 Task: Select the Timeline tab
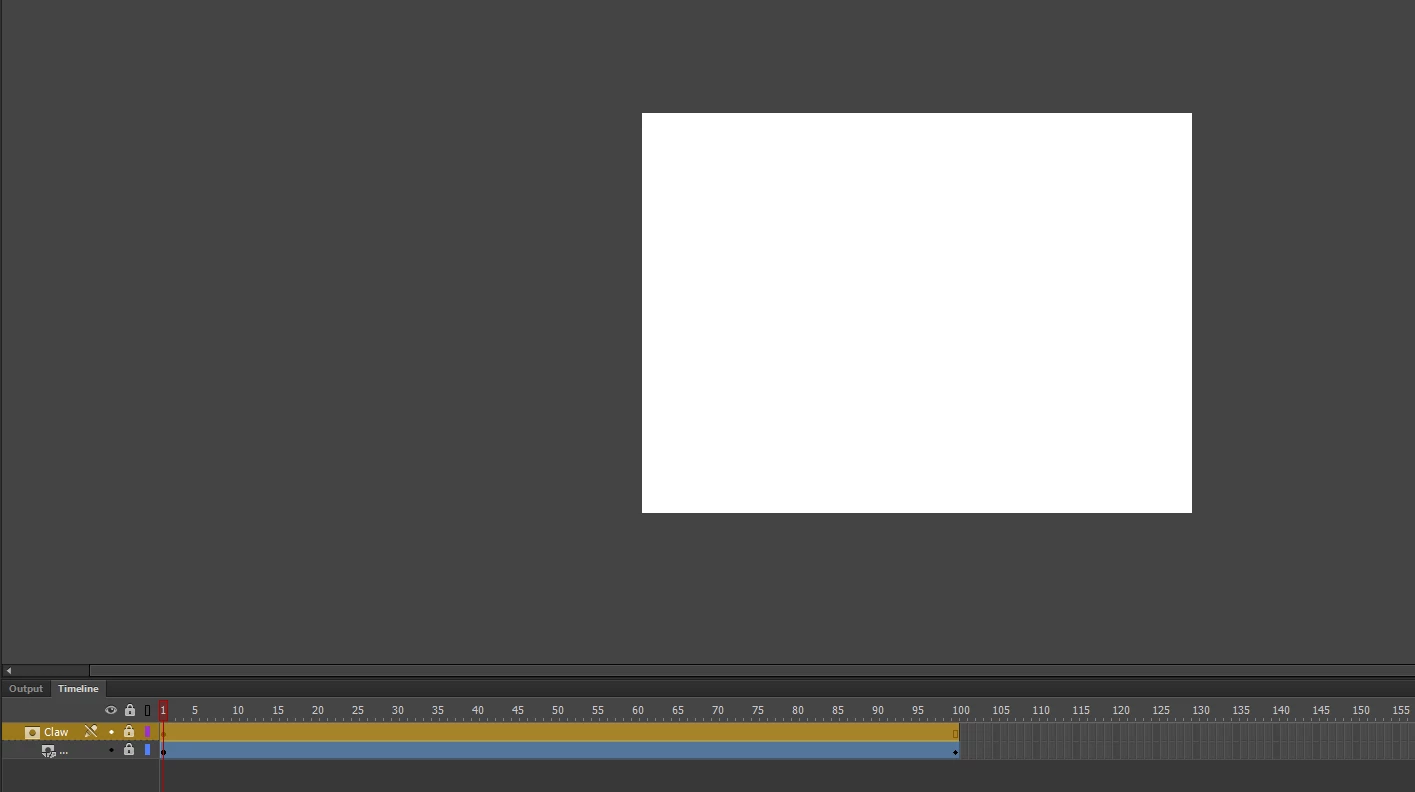[78, 689]
